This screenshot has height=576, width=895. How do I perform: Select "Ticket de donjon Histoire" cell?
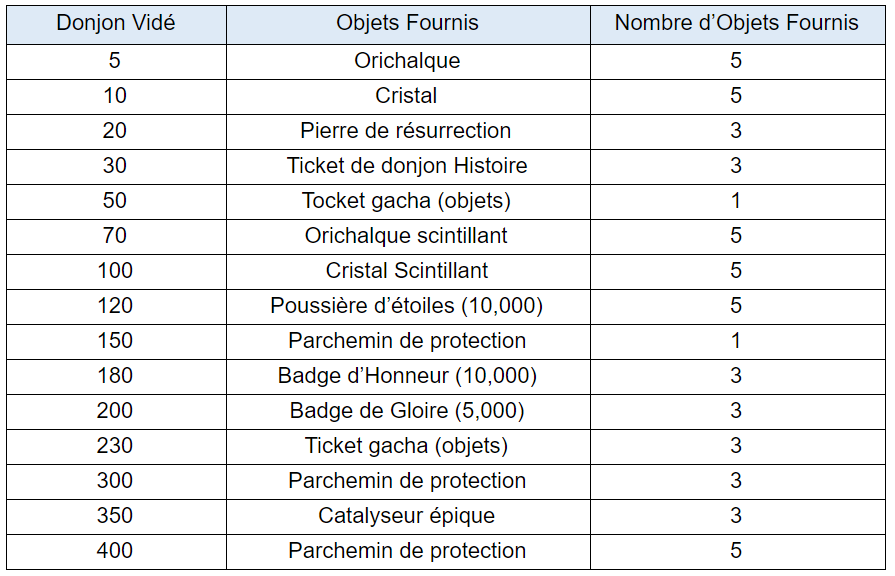coord(407,166)
